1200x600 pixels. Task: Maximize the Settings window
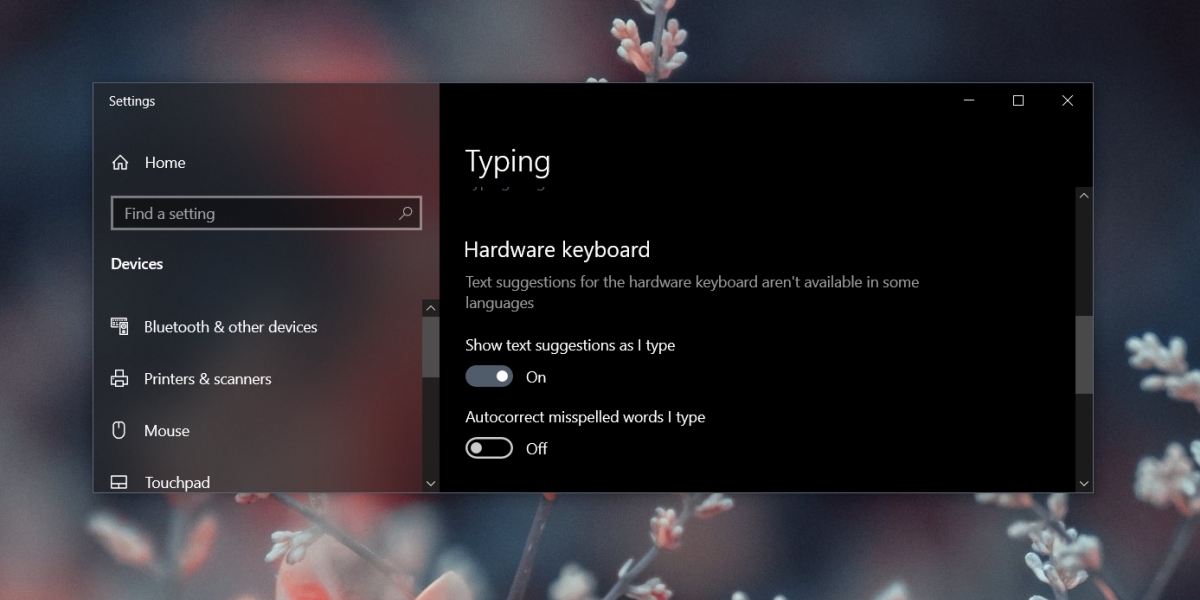[1018, 101]
